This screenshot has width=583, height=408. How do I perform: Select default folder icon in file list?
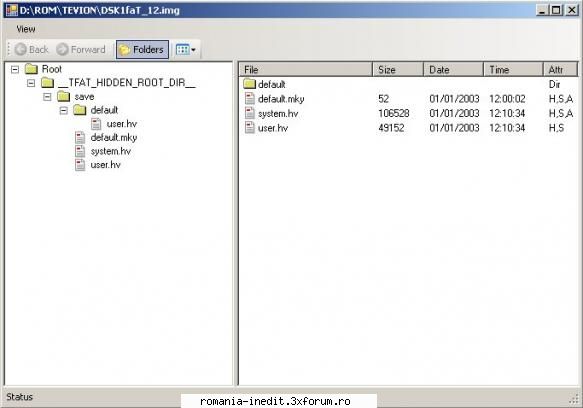[249, 84]
